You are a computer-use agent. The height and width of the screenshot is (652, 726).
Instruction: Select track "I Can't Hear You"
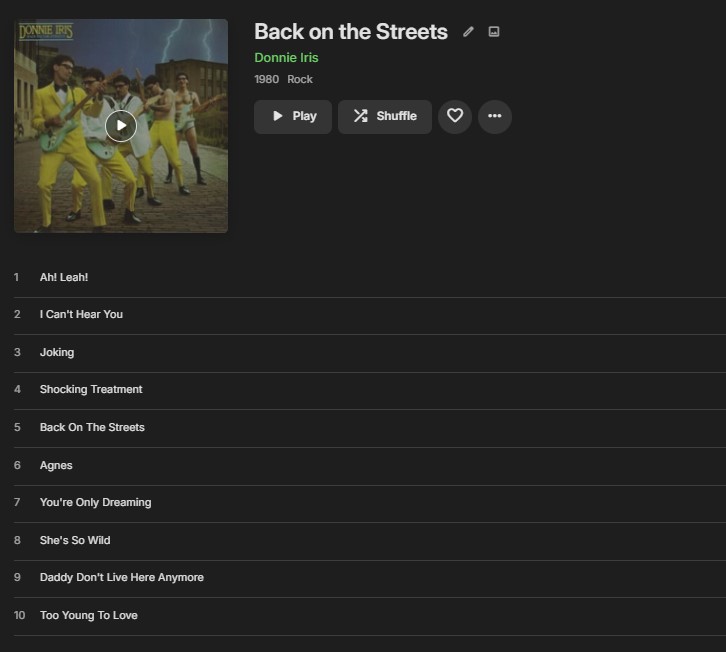point(81,314)
